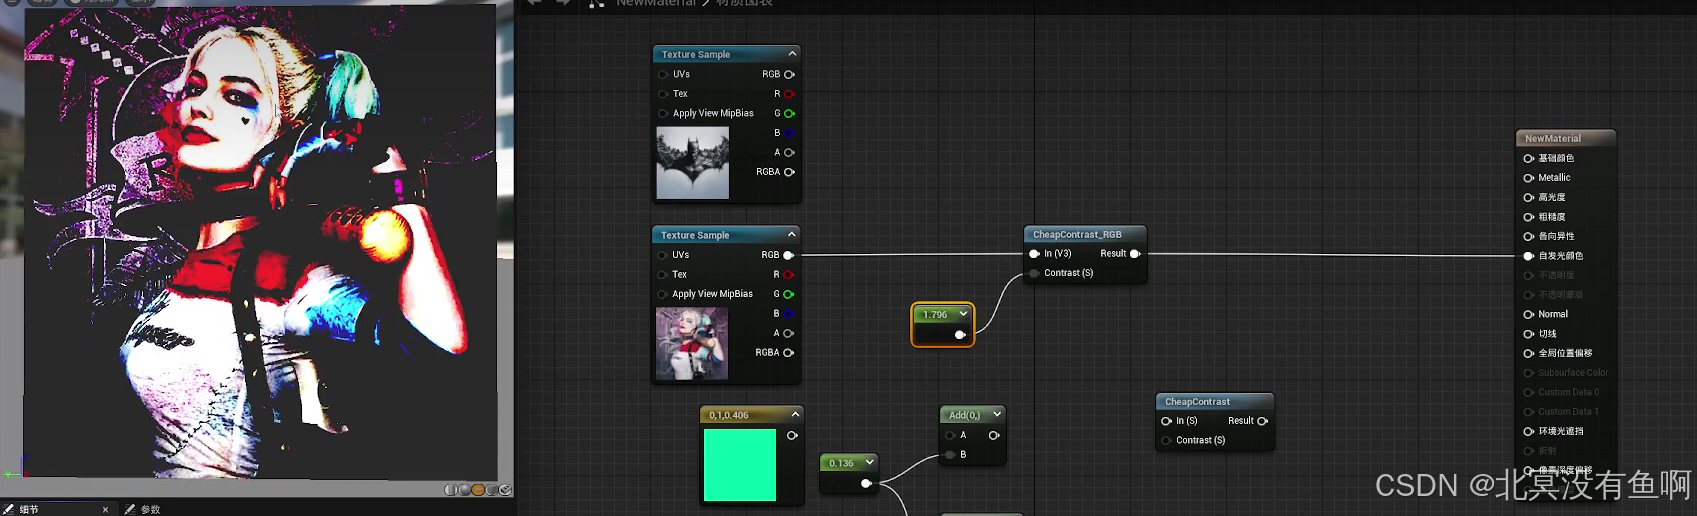Click 基础颜色 pin on NewMaterial node
The image size is (1697, 516).
1528,158
